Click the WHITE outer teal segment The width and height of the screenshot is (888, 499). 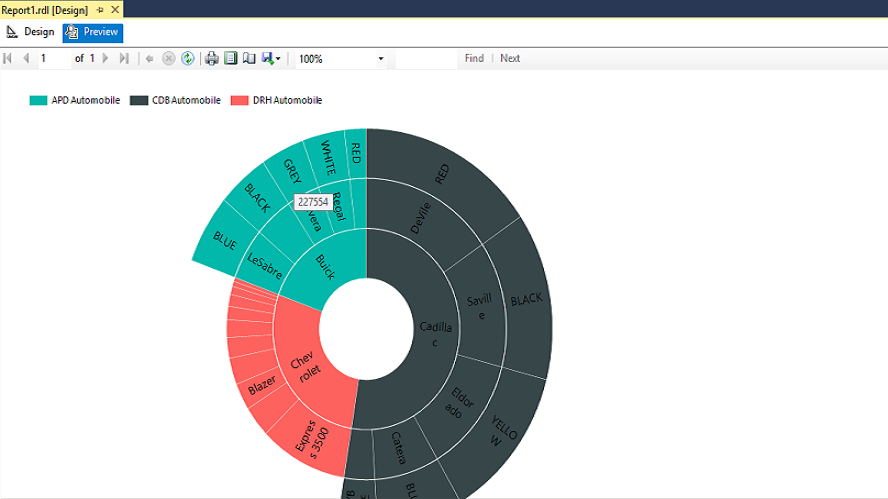(328, 157)
